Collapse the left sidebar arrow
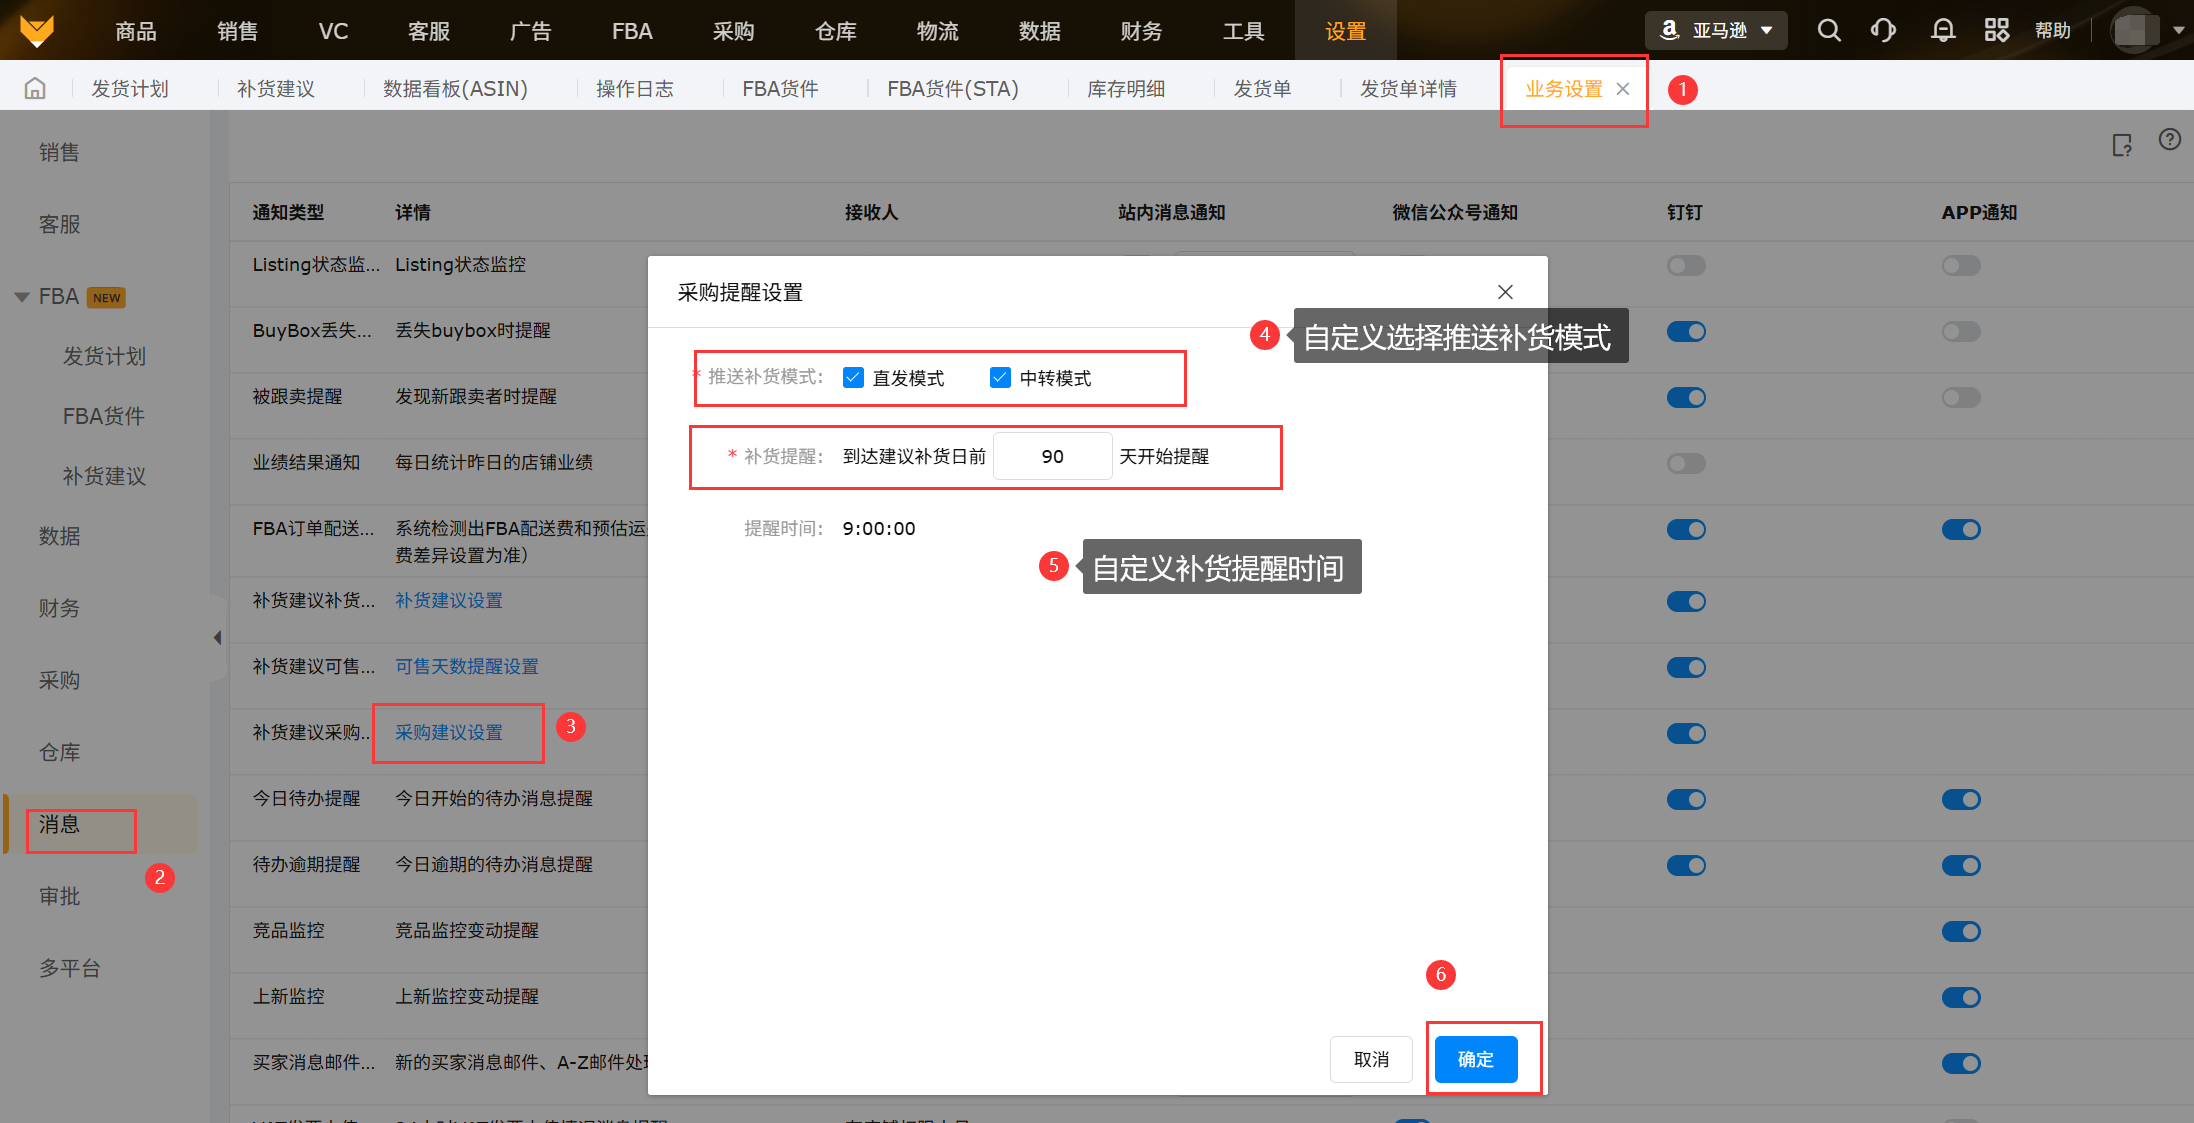 (217, 638)
